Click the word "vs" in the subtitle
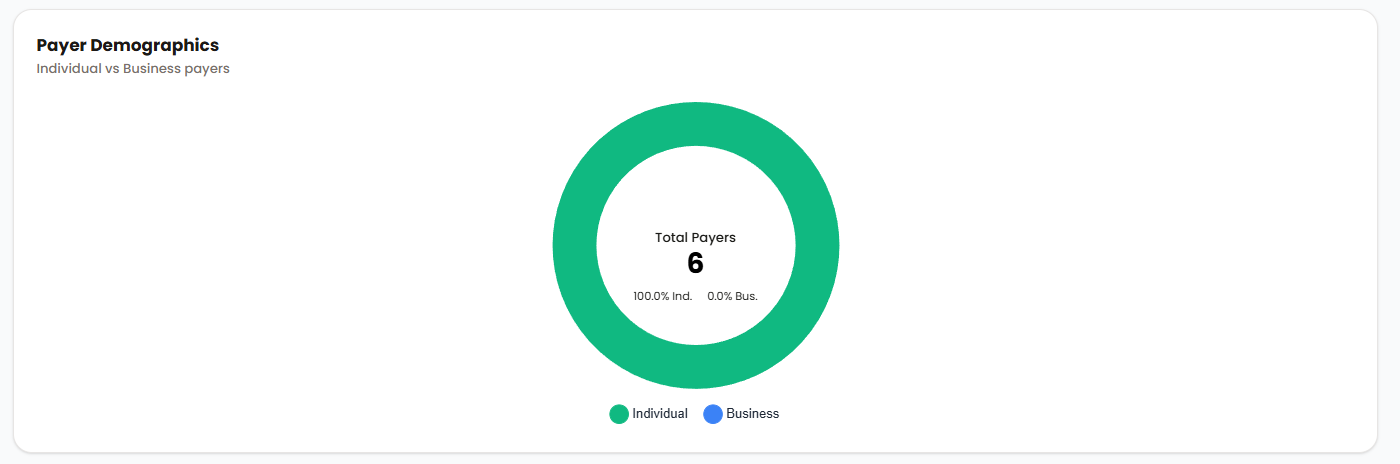 (x=112, y=69)
